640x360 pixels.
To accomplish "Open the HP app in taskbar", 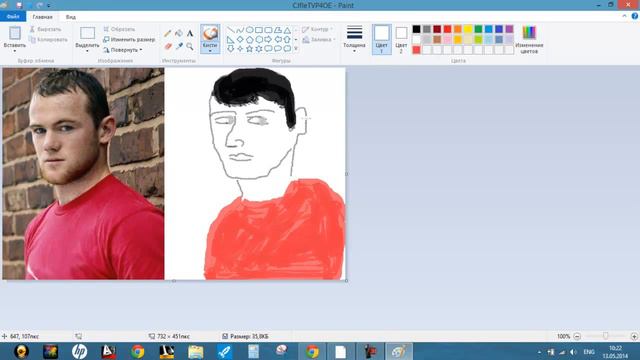I will [x=79, y=351].
